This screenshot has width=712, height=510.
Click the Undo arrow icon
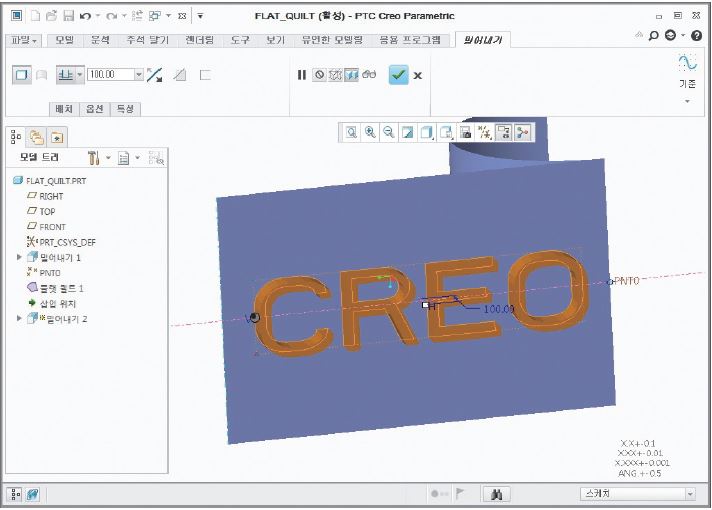[x=85, y=16]
